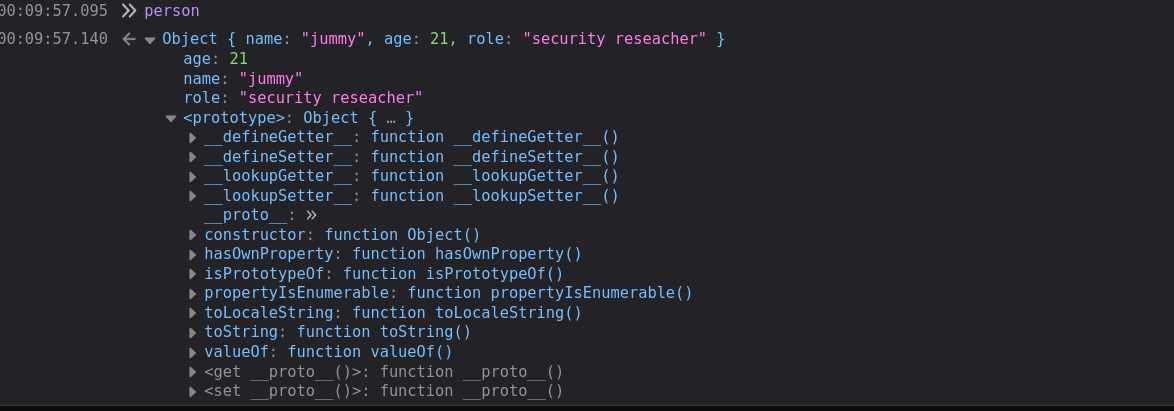Expand the <set __proto__()> entry arrow
Screen dimensions: 1174x411
point(192,392)
